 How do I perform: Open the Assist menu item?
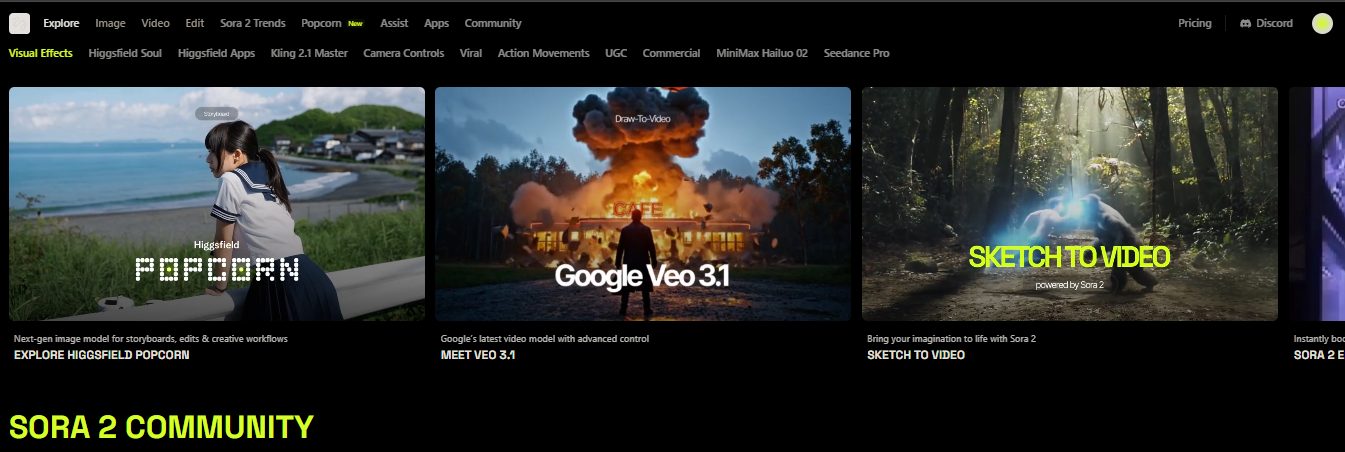pyautogui.click(x=394, y=23)
